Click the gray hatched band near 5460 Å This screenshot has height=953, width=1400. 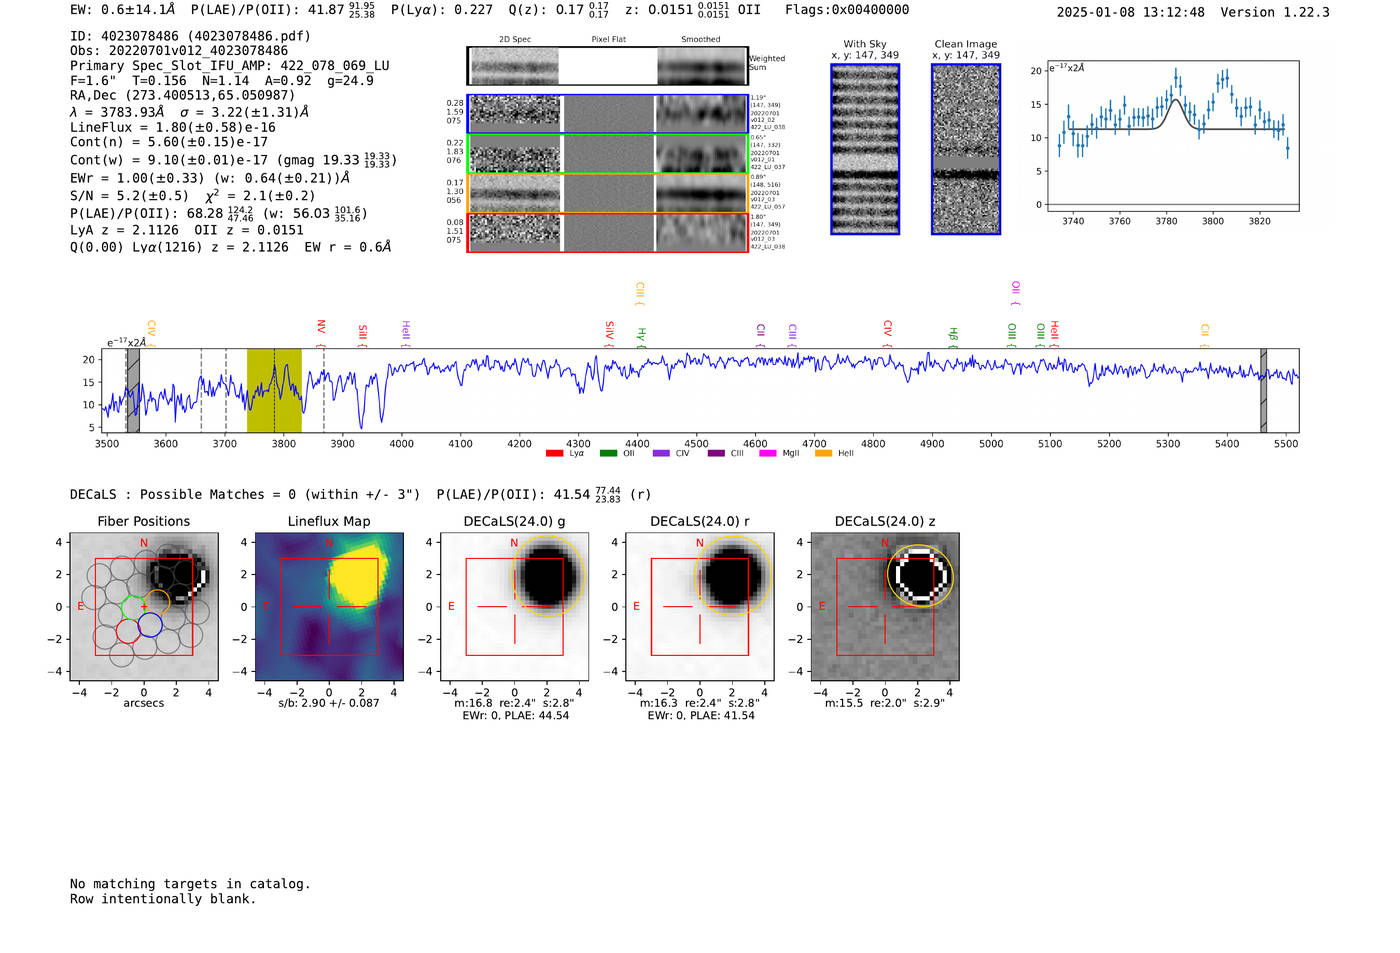click(1263, 391)
